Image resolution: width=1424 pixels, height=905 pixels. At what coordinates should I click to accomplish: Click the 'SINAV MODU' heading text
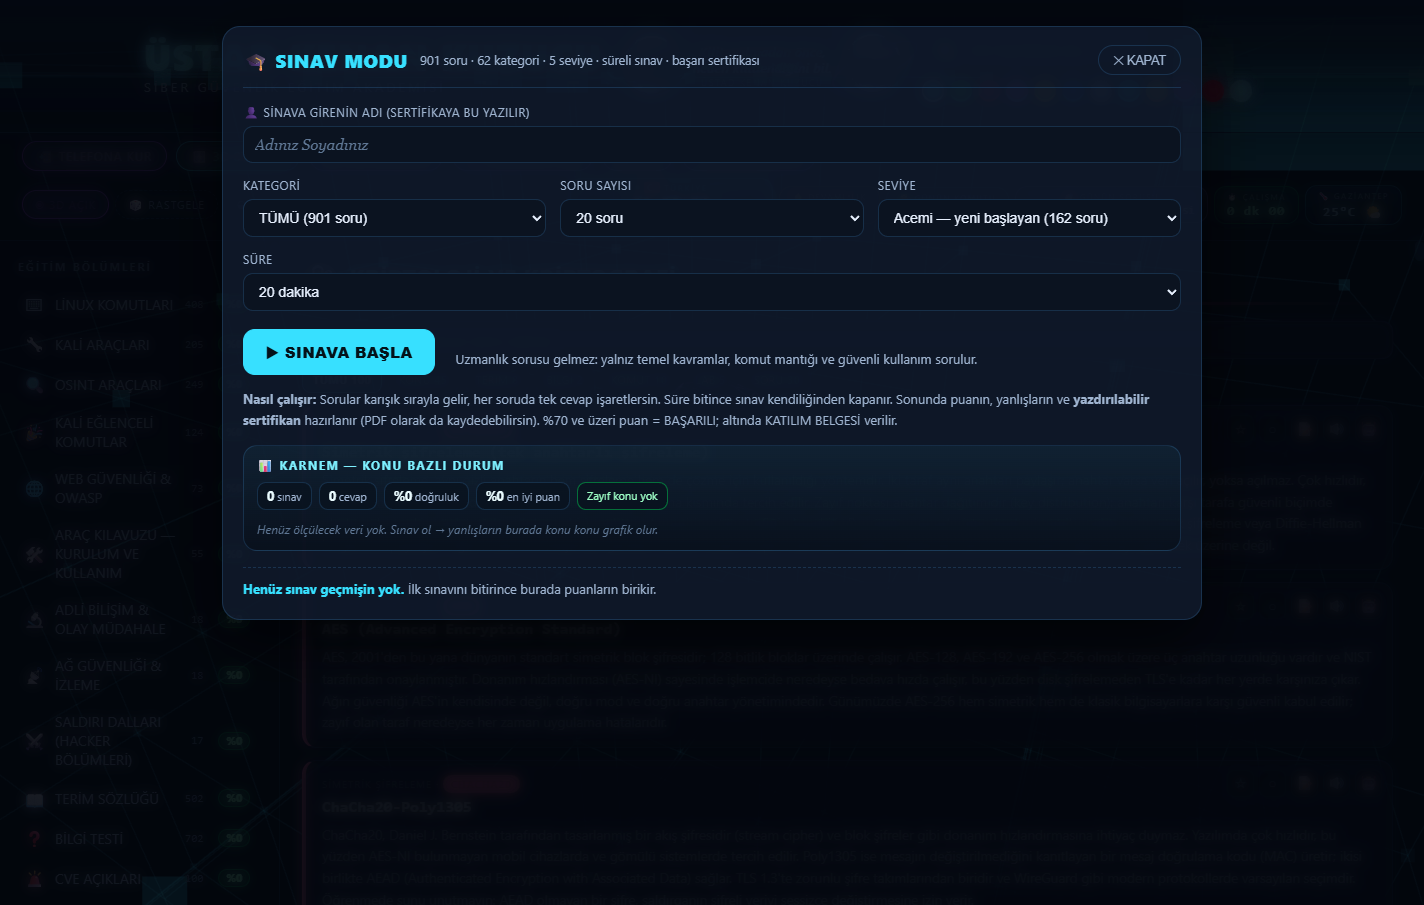click(341, 62)
